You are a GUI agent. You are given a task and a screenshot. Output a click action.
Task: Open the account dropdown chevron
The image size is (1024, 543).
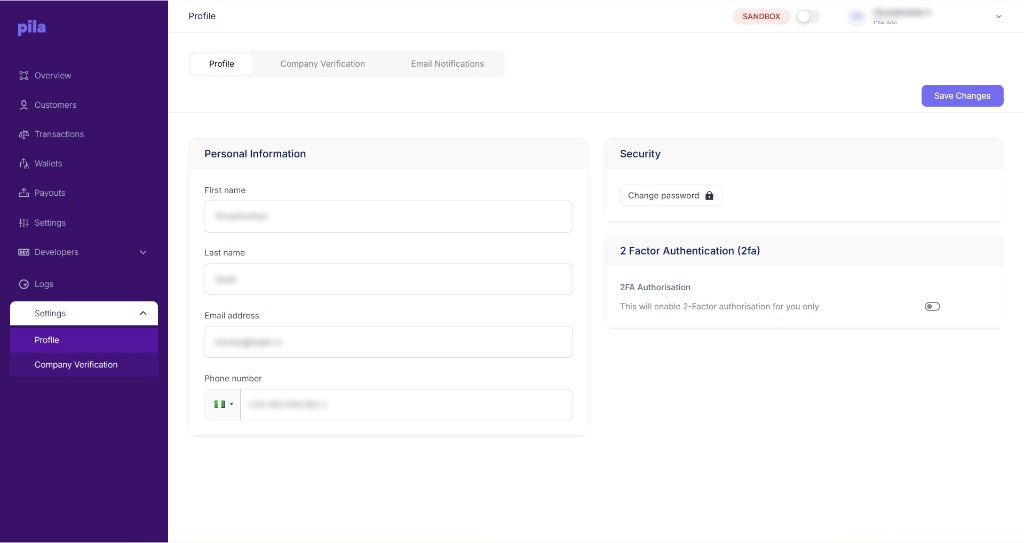pos(999,16)
